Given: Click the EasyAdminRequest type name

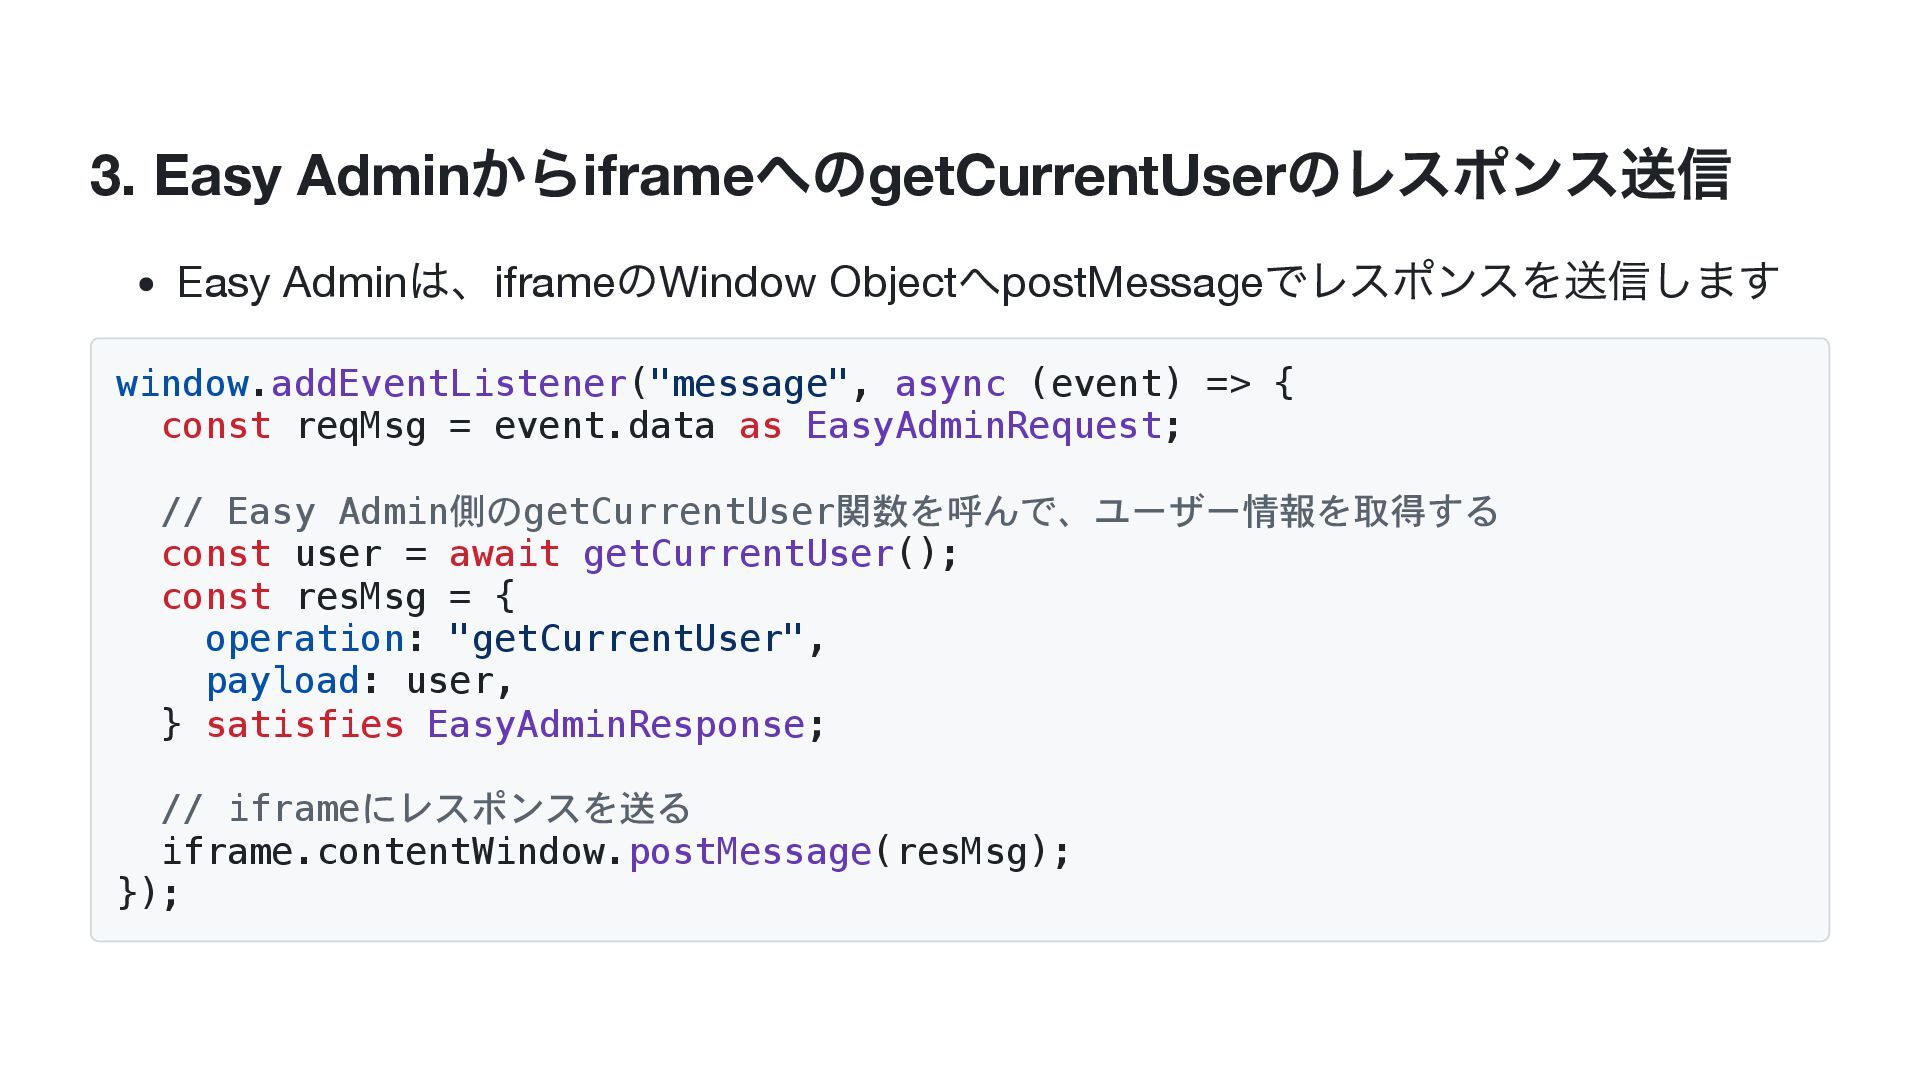Looking at the screenshot, I should [983, 427].
